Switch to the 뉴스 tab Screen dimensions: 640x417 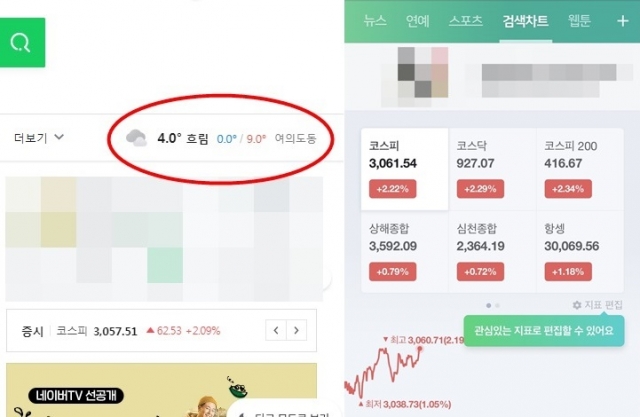375,20
